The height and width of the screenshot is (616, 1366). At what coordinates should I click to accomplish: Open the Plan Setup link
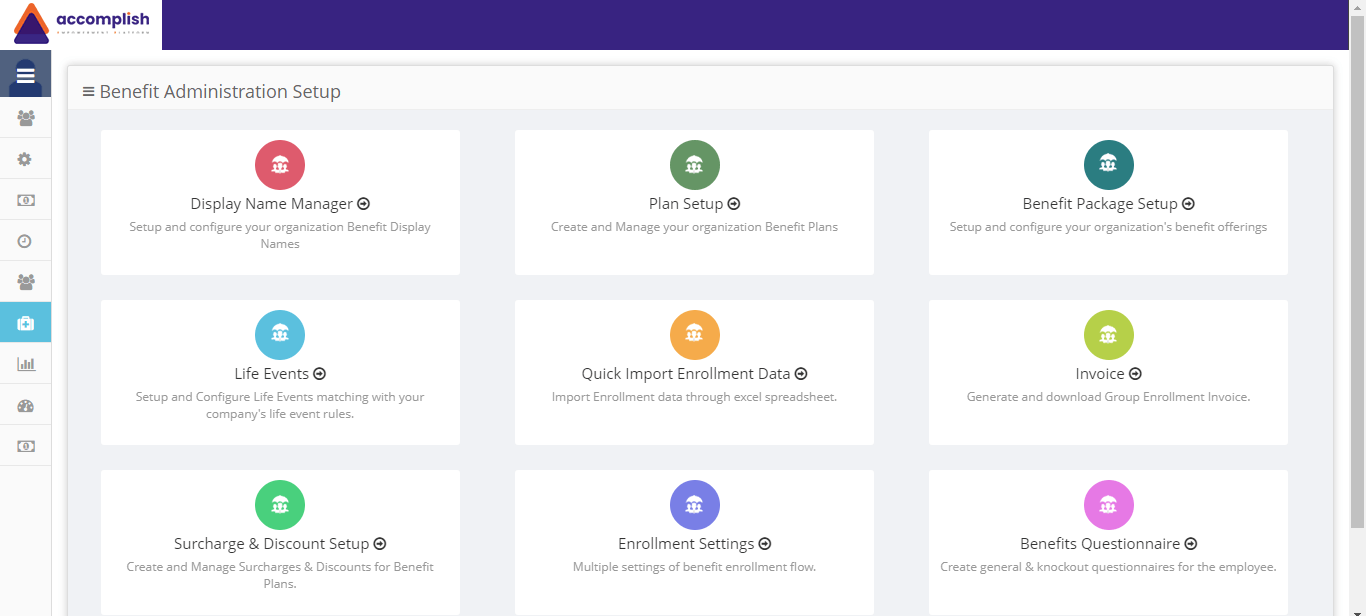coord(694,204)
